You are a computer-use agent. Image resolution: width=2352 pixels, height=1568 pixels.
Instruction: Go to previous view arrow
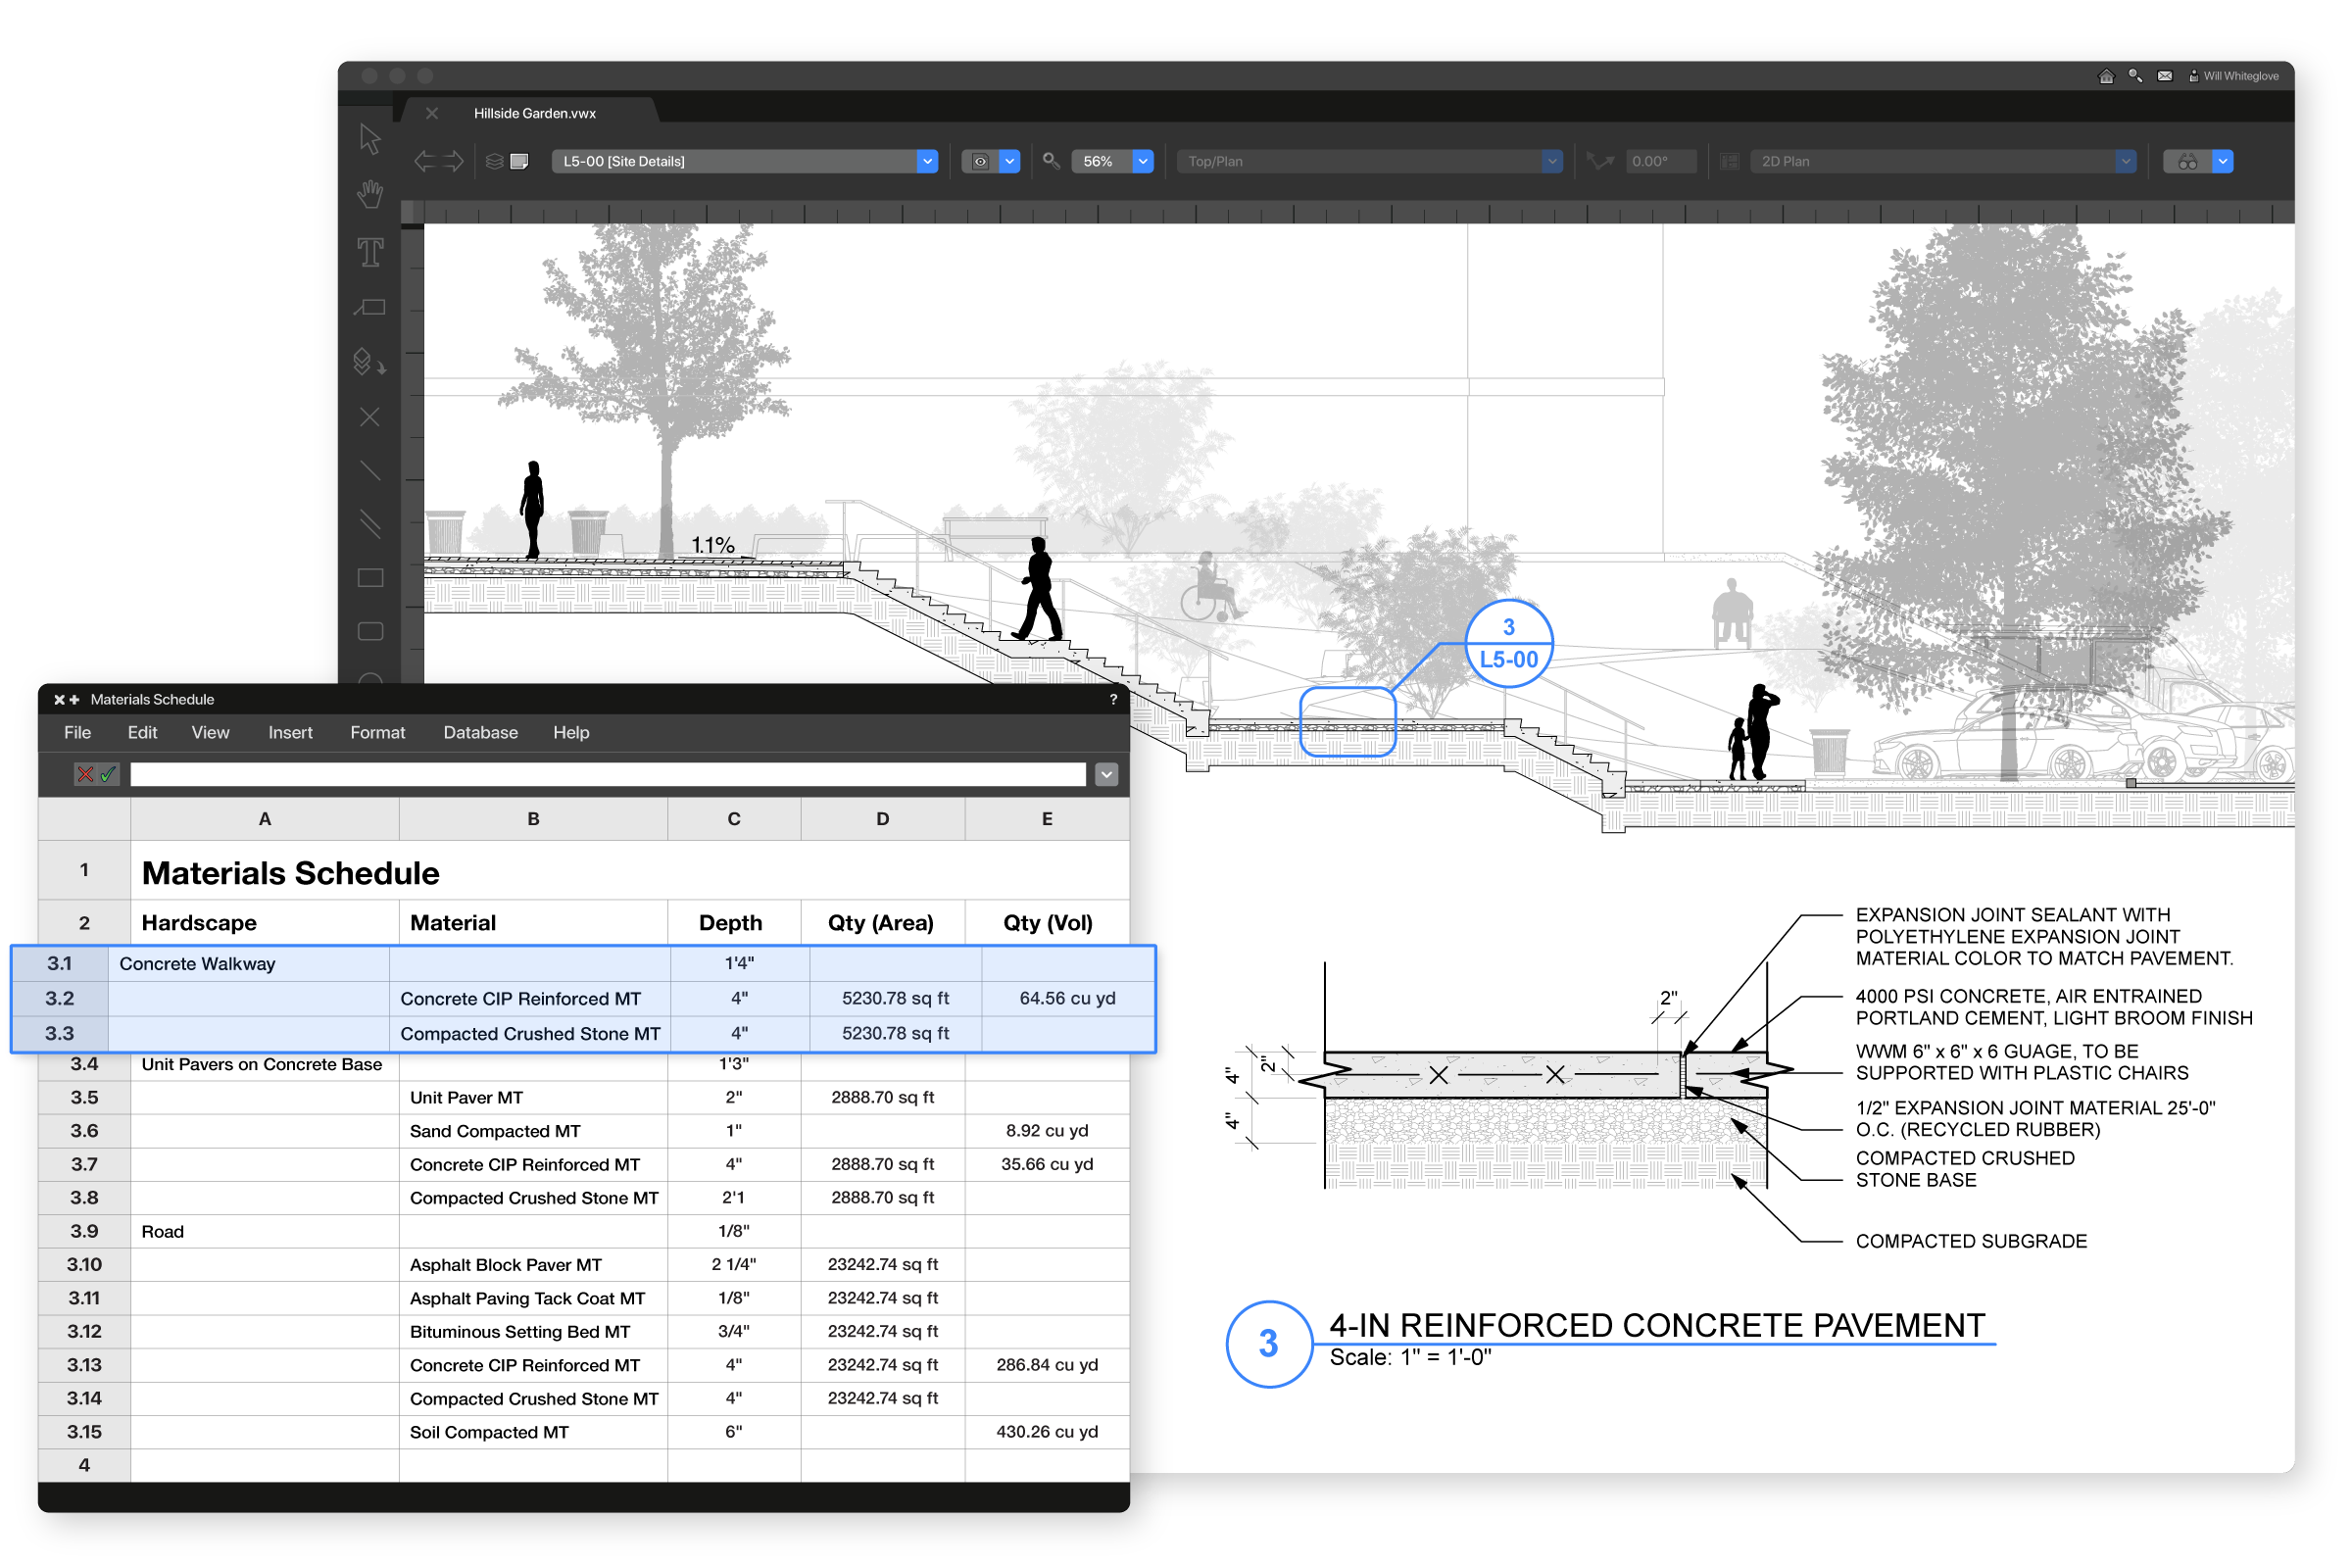pyautogui.click(x=425, y=161)
